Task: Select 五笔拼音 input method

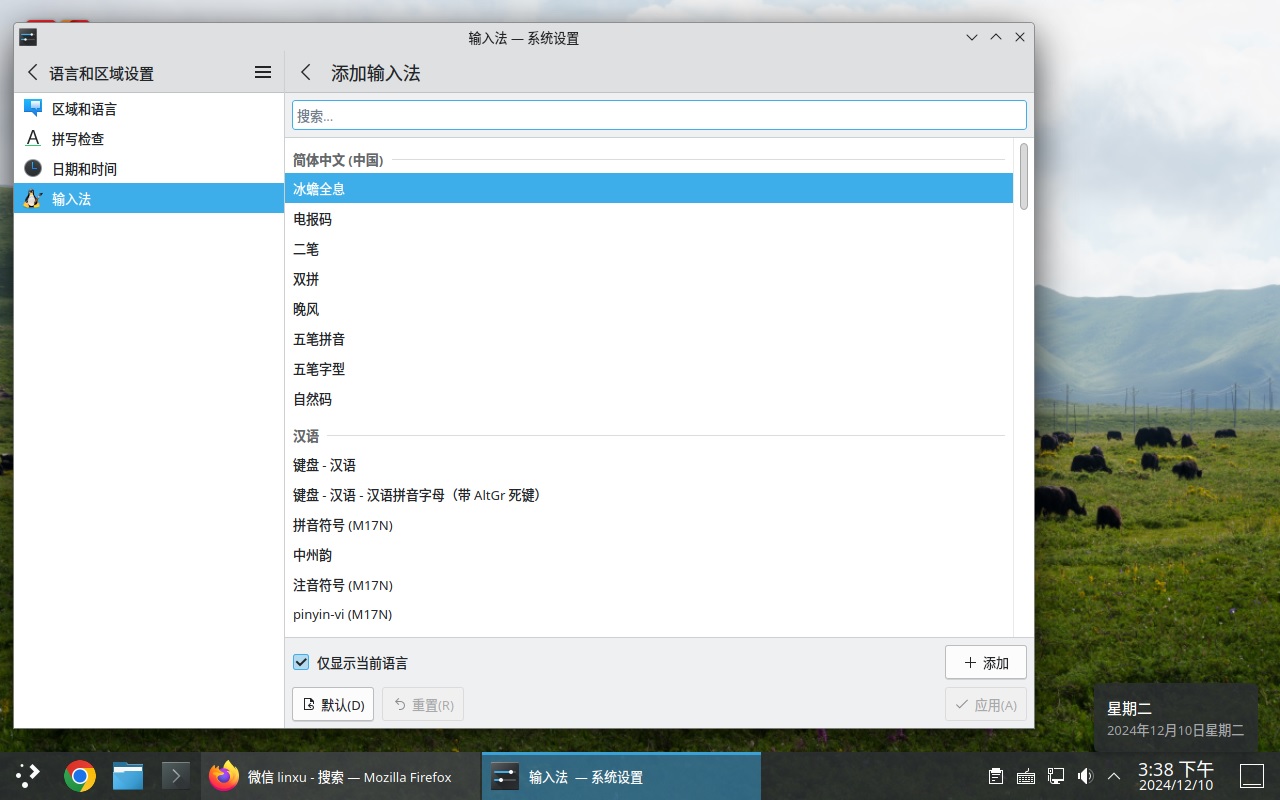Action: coord(649,338)
